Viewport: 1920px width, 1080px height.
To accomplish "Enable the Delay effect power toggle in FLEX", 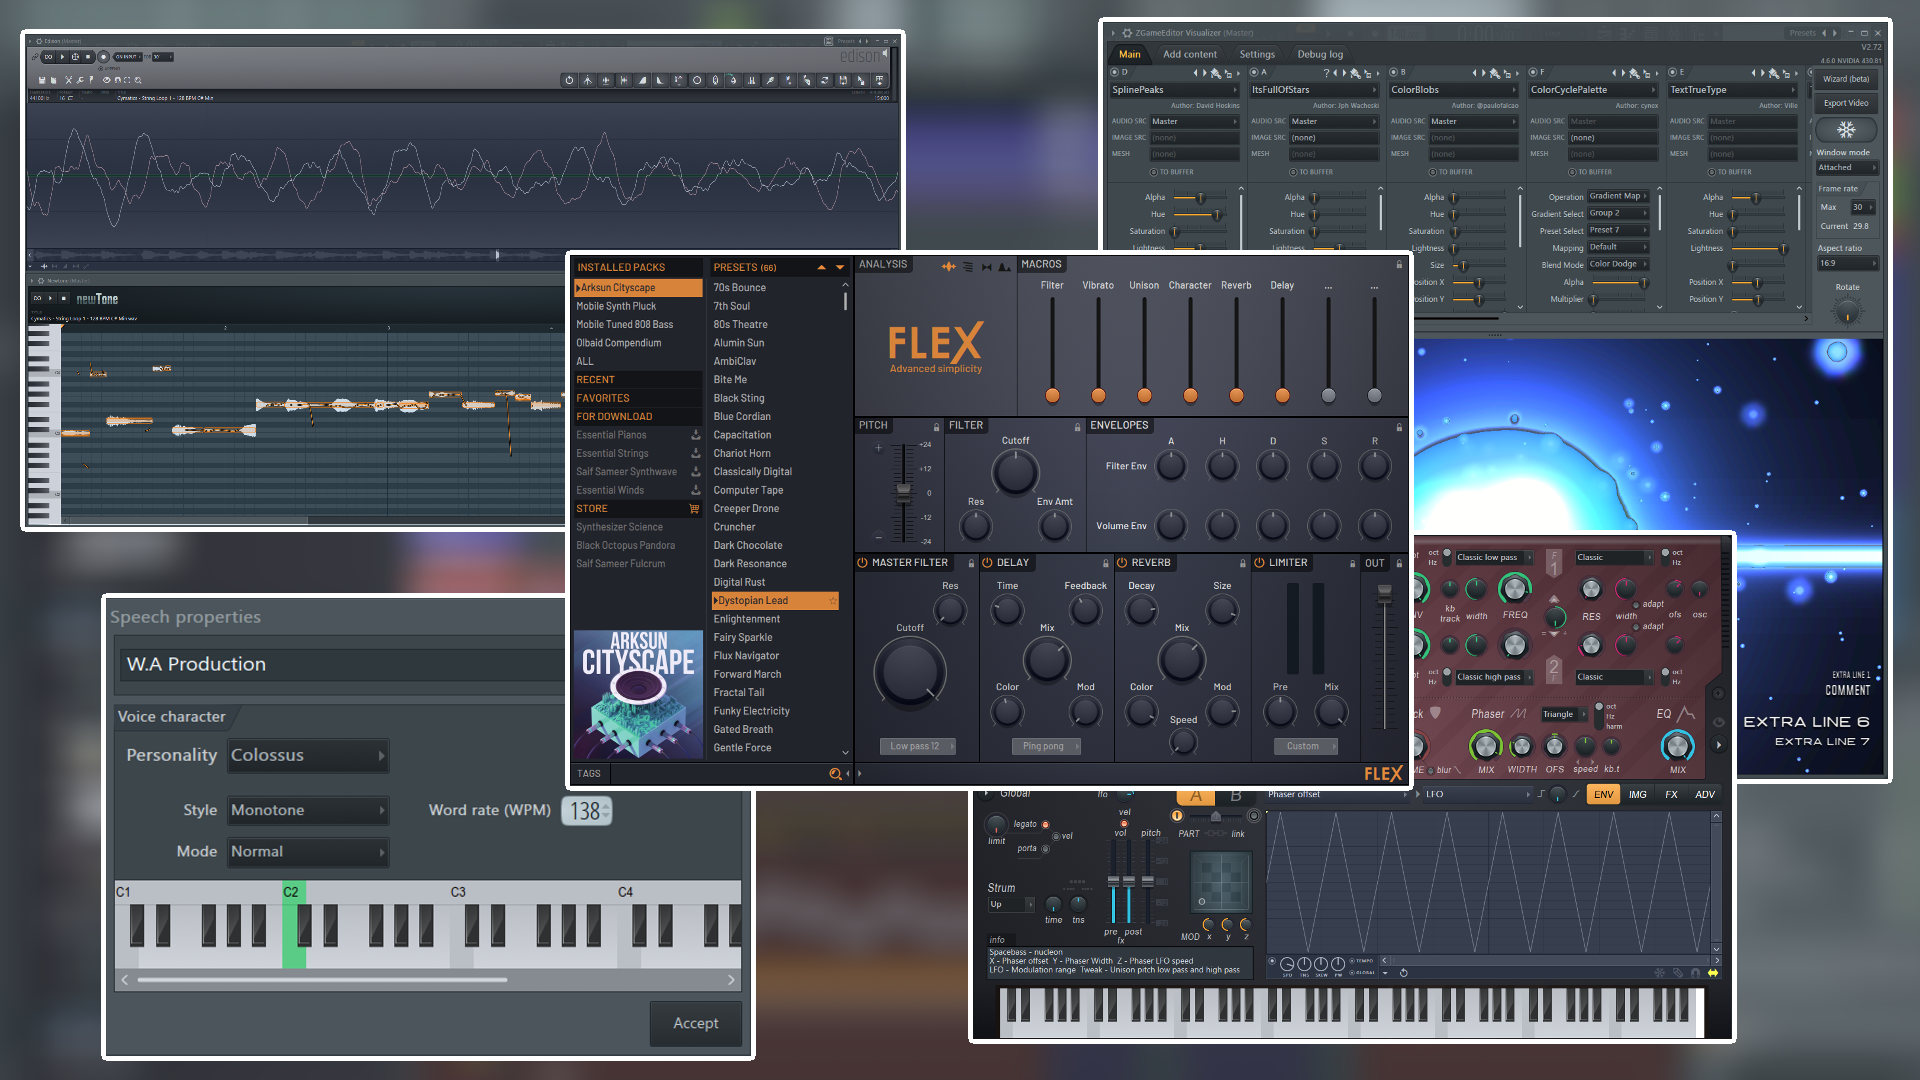I will [986, 562].
